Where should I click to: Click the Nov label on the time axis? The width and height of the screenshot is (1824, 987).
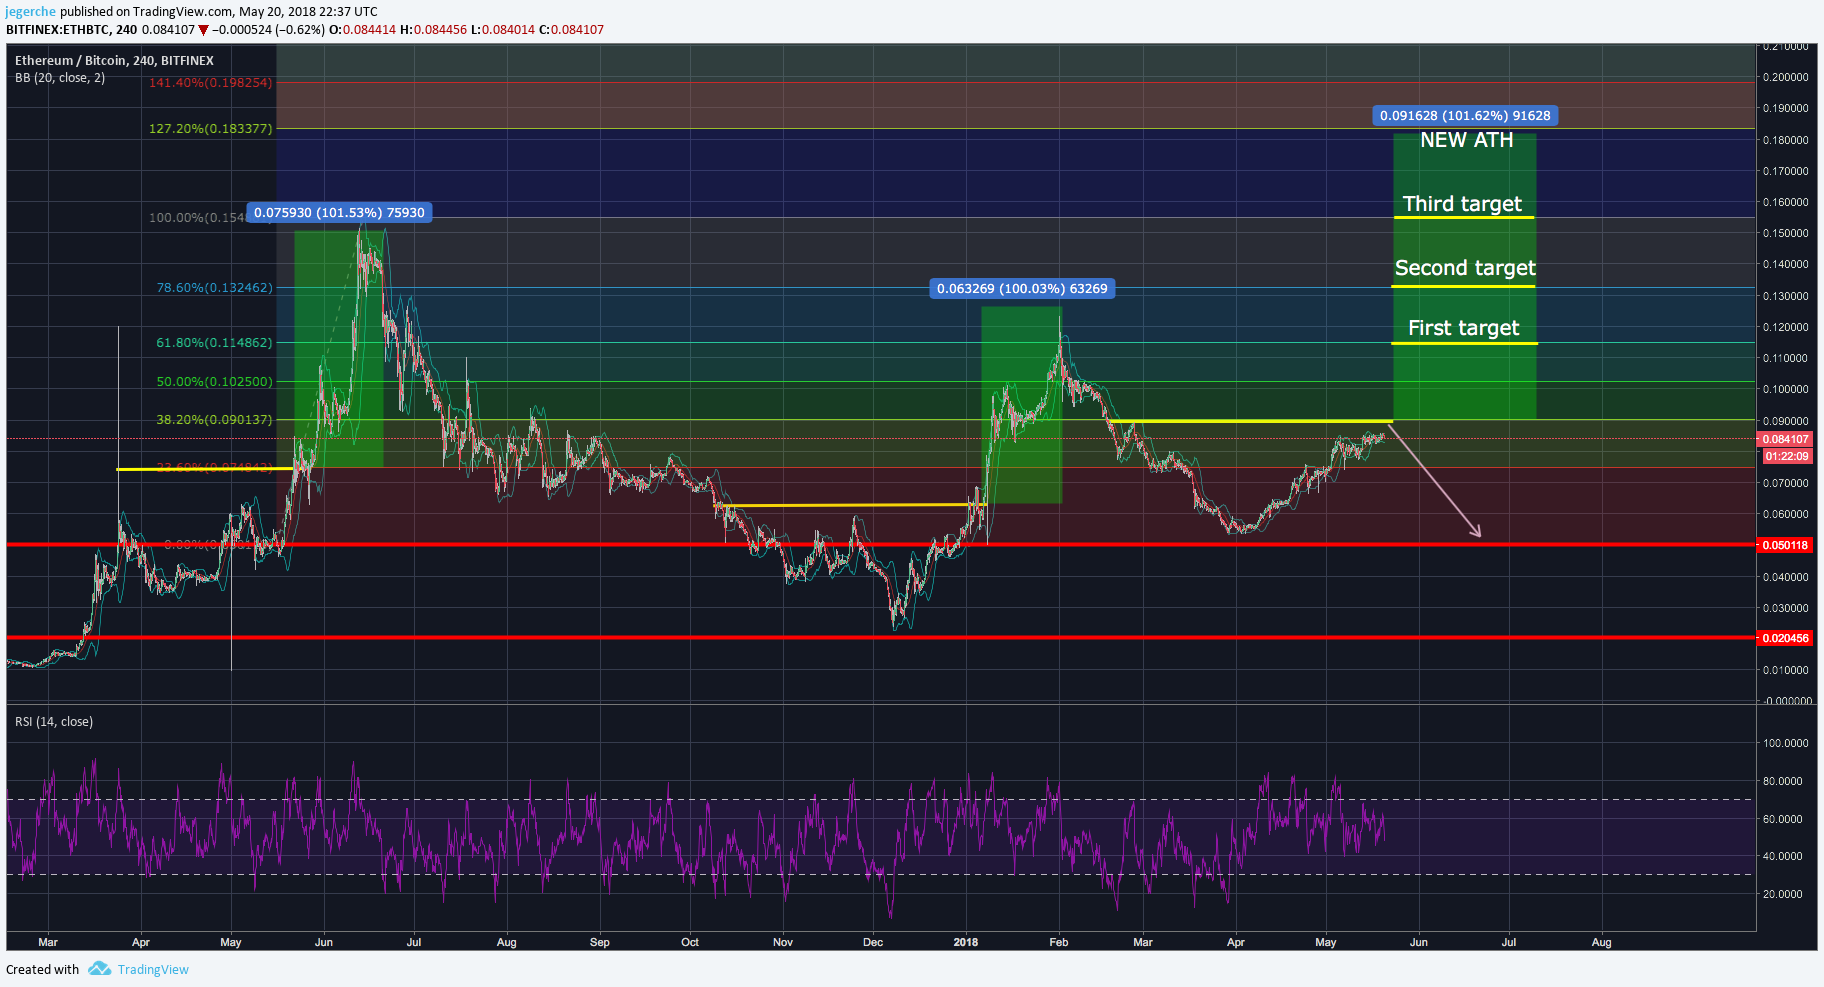783,942
